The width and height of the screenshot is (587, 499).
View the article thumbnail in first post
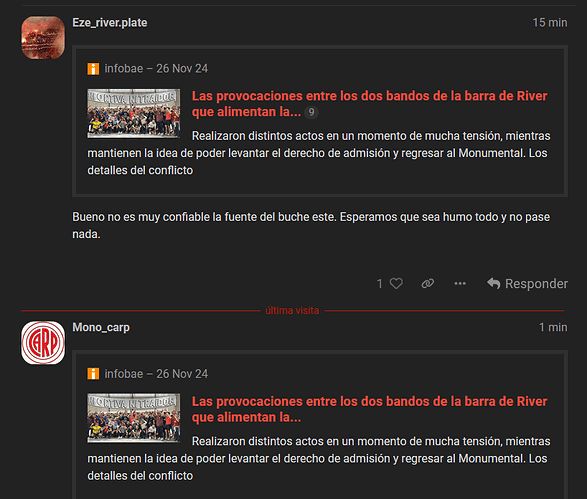pyautogui.click(x=134, y=113)
